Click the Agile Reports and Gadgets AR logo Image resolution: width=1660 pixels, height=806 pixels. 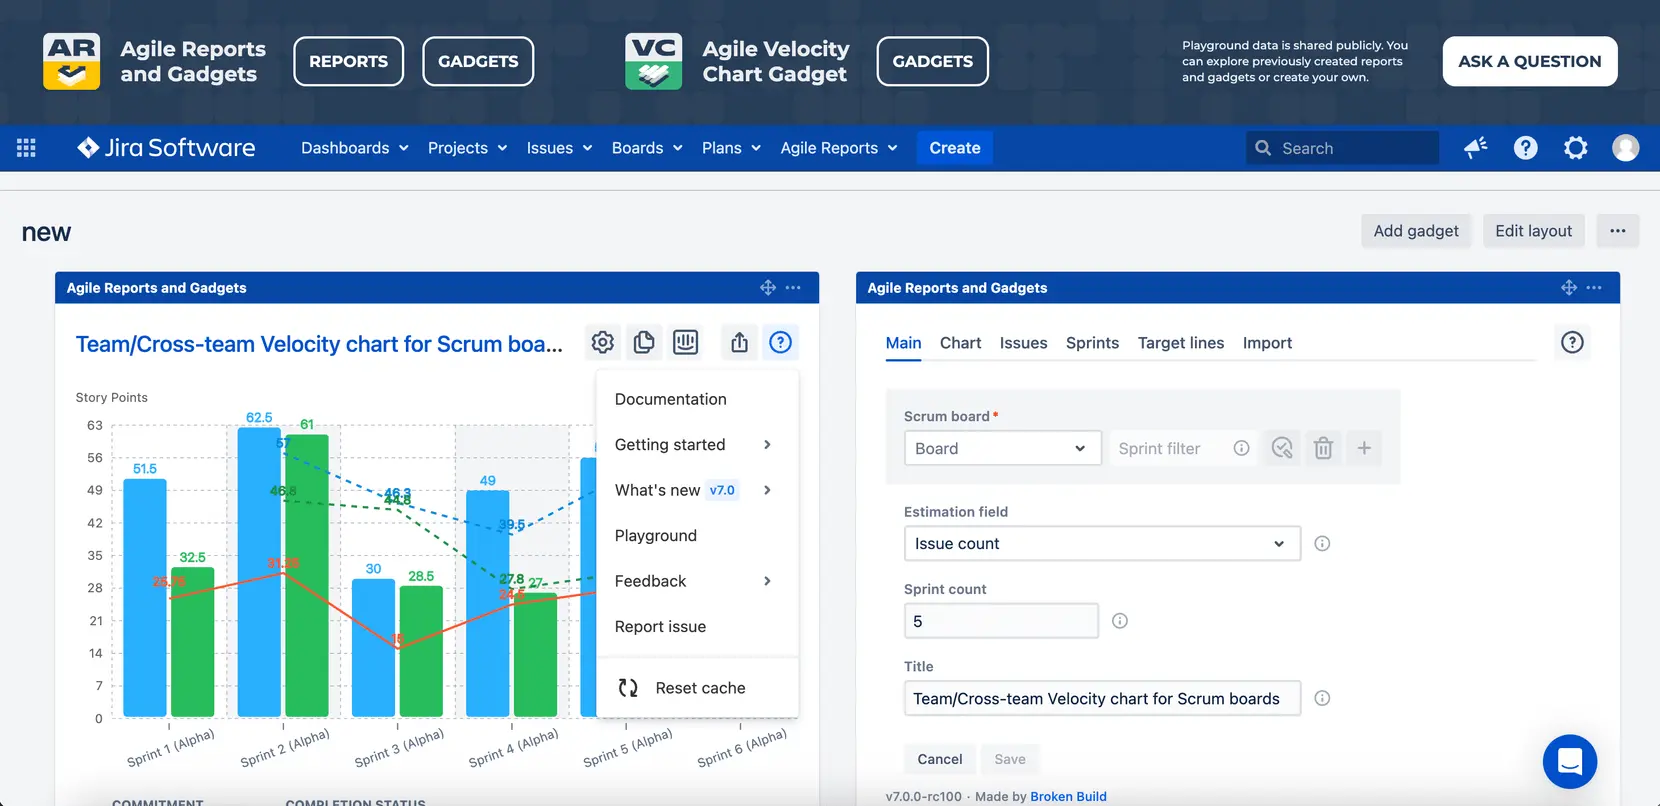[x=71, y=61]
